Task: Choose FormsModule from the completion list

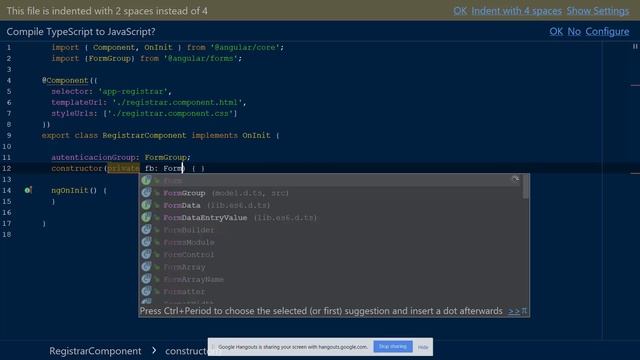Action: 331,242
